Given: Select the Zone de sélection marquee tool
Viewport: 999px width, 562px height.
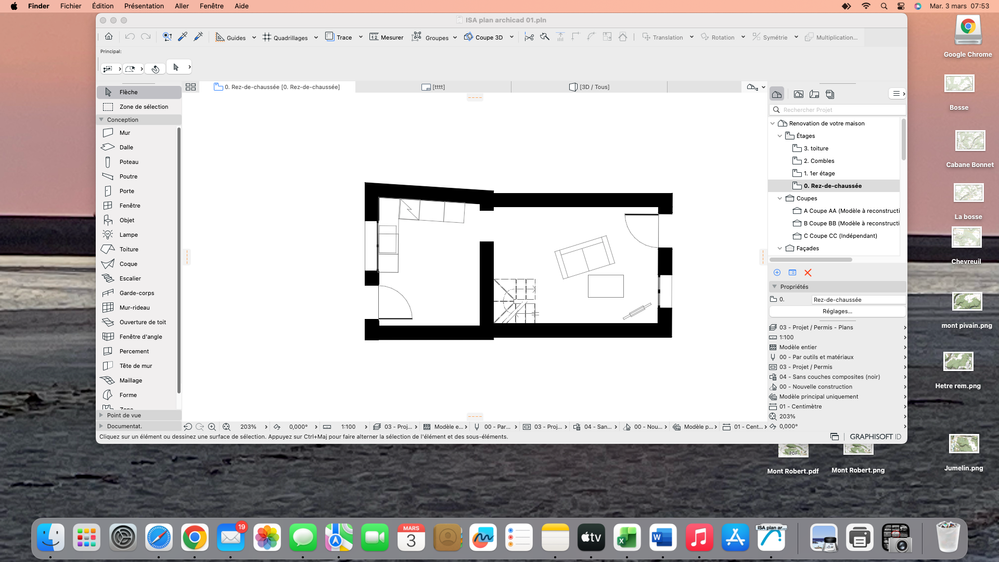Looking at the screenshot, I should point(139,106).
